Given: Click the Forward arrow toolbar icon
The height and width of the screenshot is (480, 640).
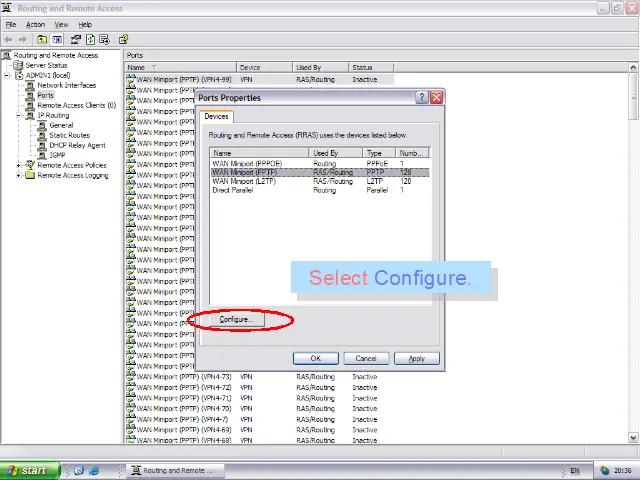Looking at the screenshot, I should click(22, 40).
